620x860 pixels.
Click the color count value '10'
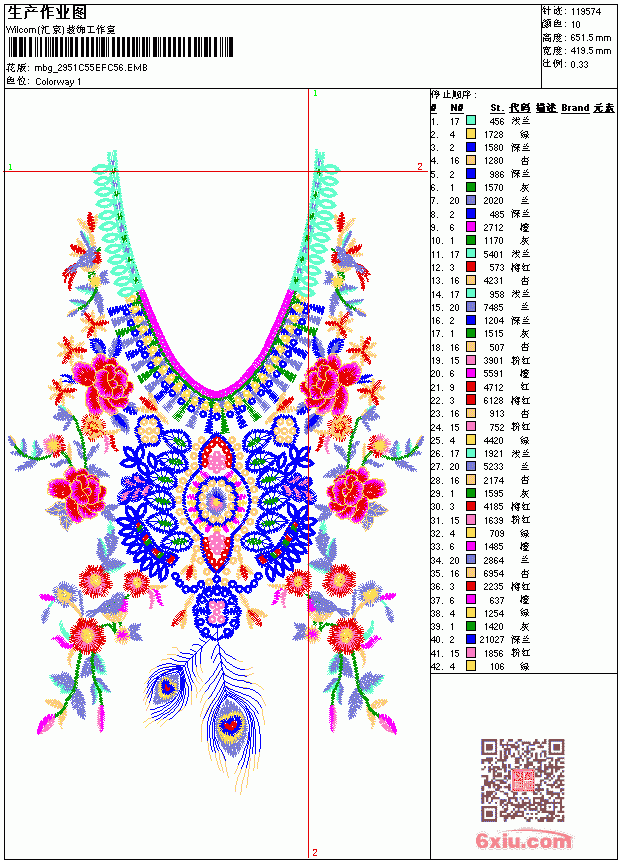(x=576, y=25)
